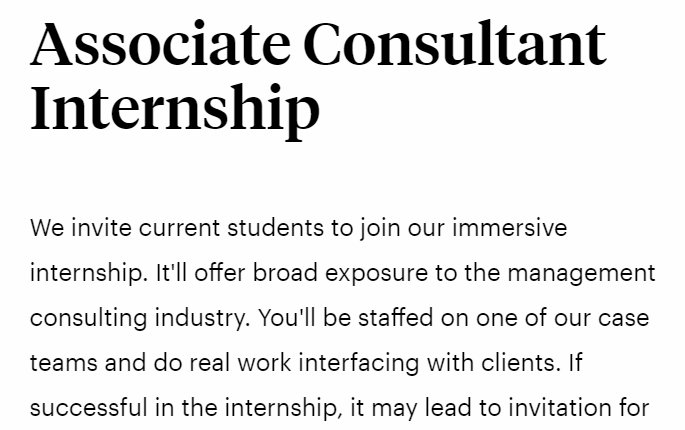Click the word "exposure" in the paragraph
Image resolution: width=685 pixels, height=430 pixels.
(x=377, y=273)
